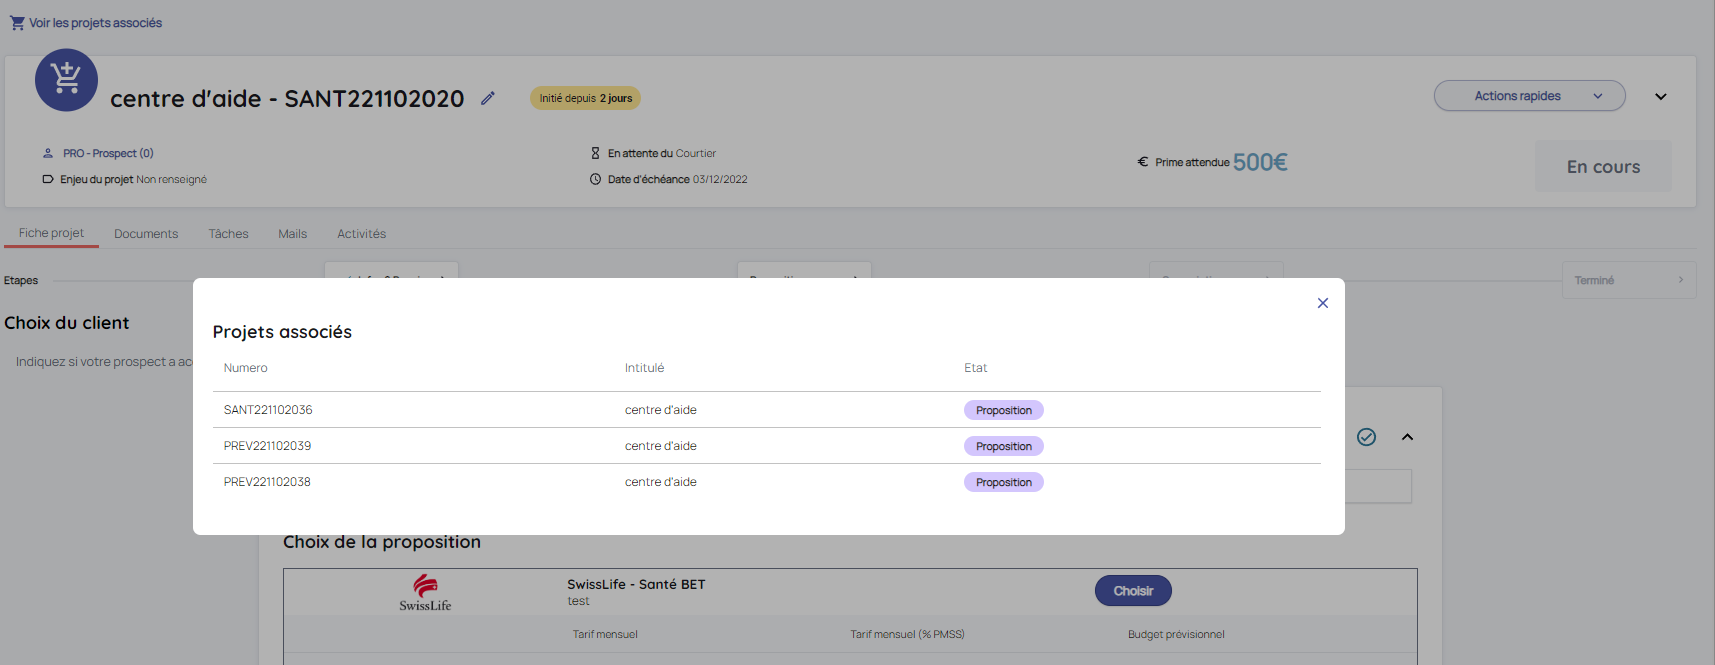Click the pencil icon to edit project title

[488, 98]
